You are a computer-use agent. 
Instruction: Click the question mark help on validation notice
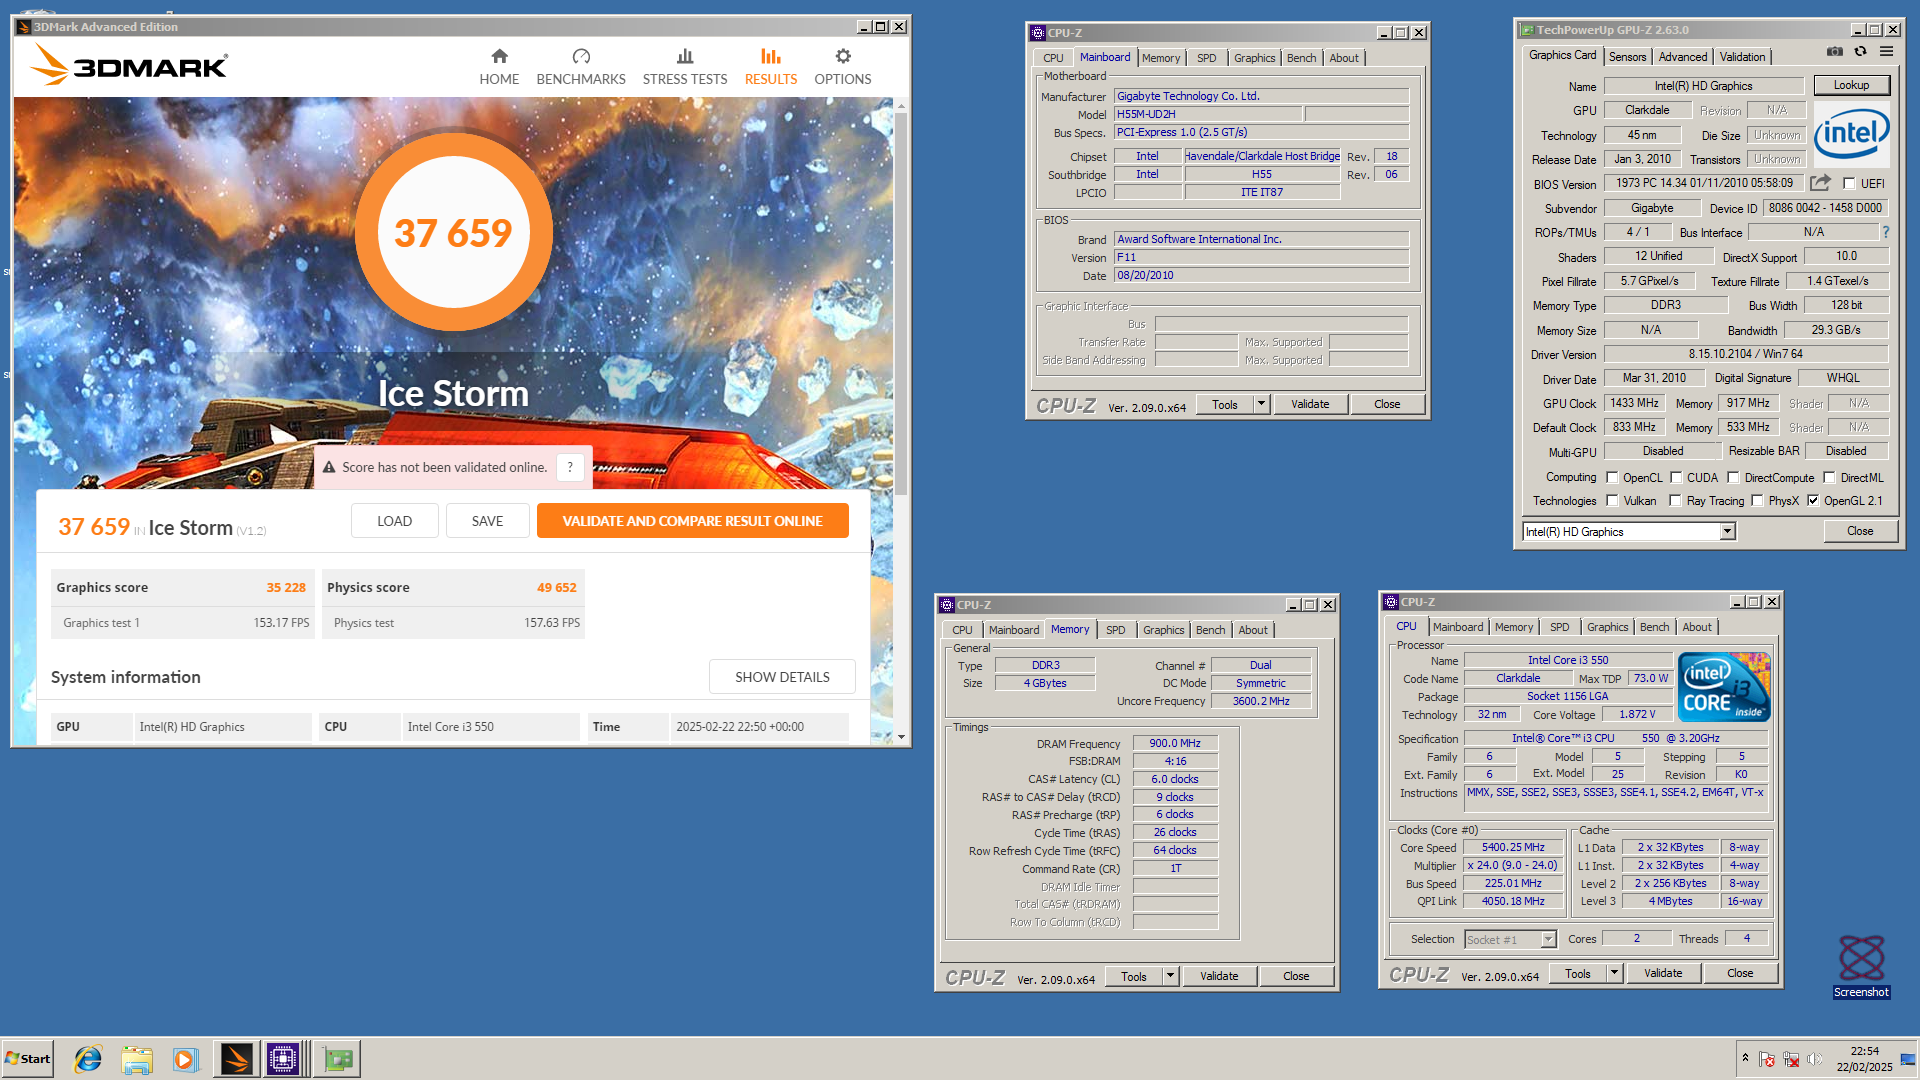tap(570, 467)
